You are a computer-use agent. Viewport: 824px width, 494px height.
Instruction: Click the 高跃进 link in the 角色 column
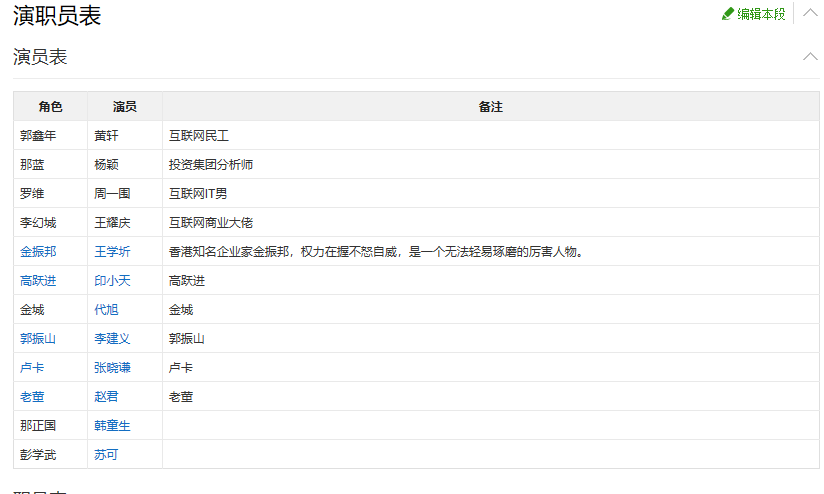click(x=38, y=281)
